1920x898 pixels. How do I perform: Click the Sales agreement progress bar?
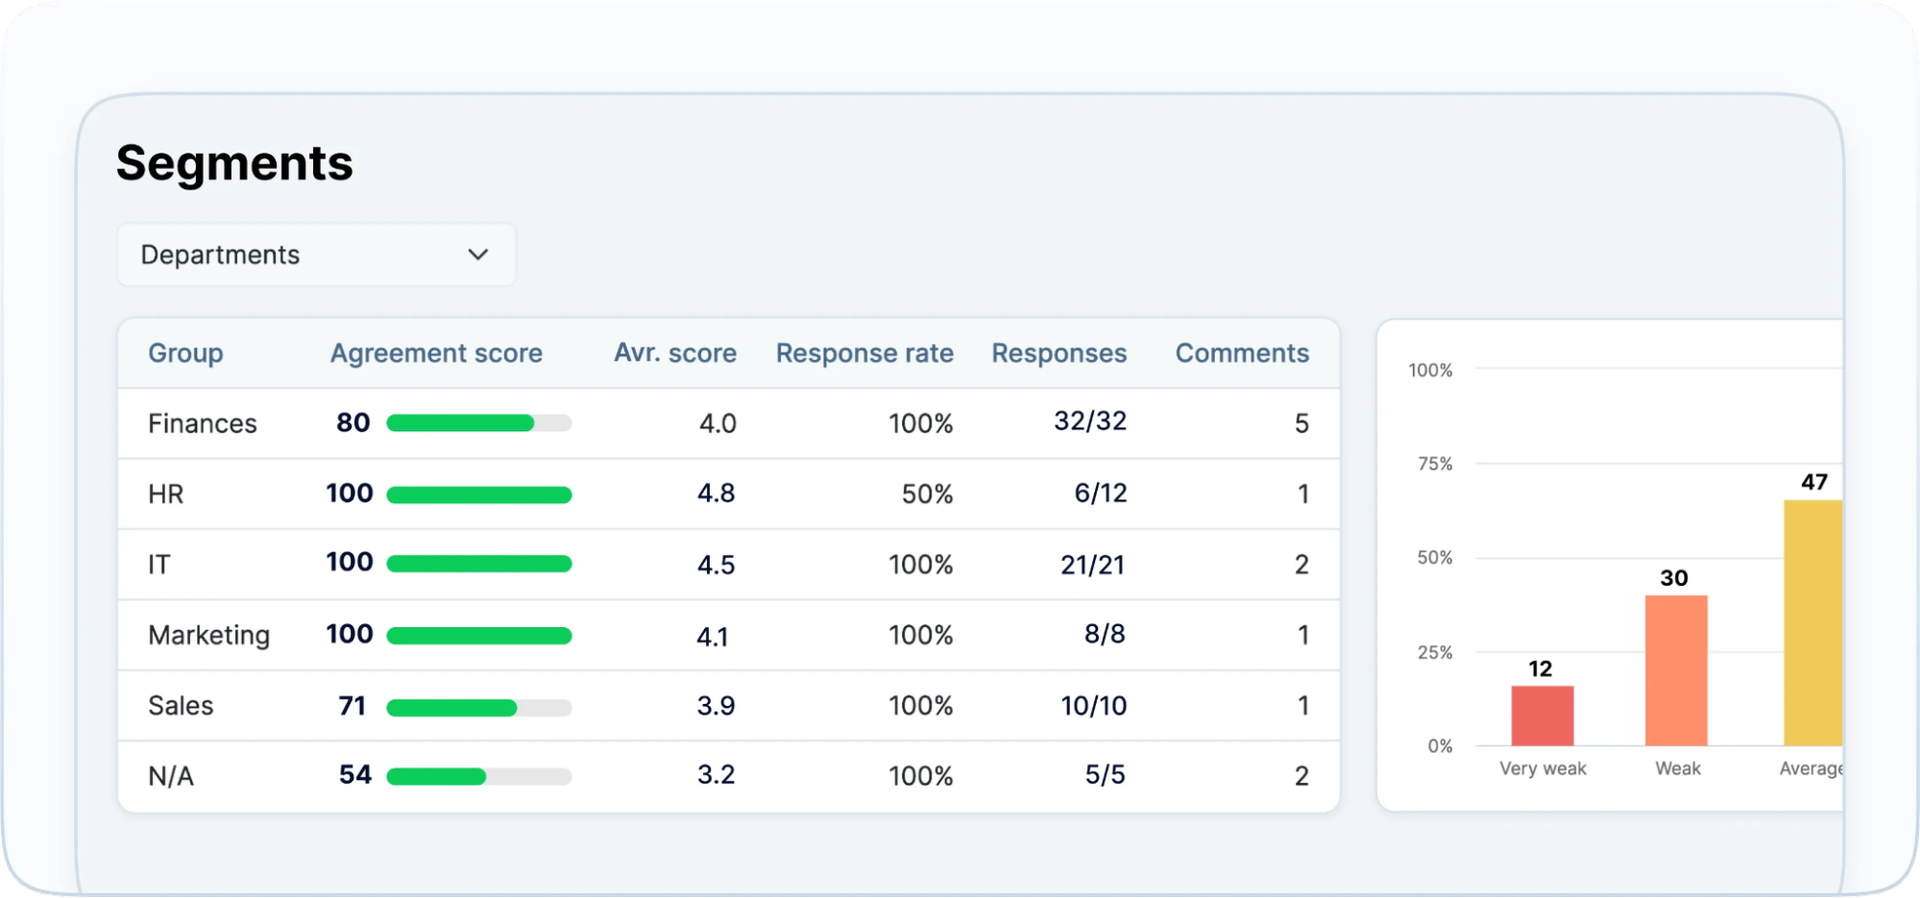pos(479,708)
